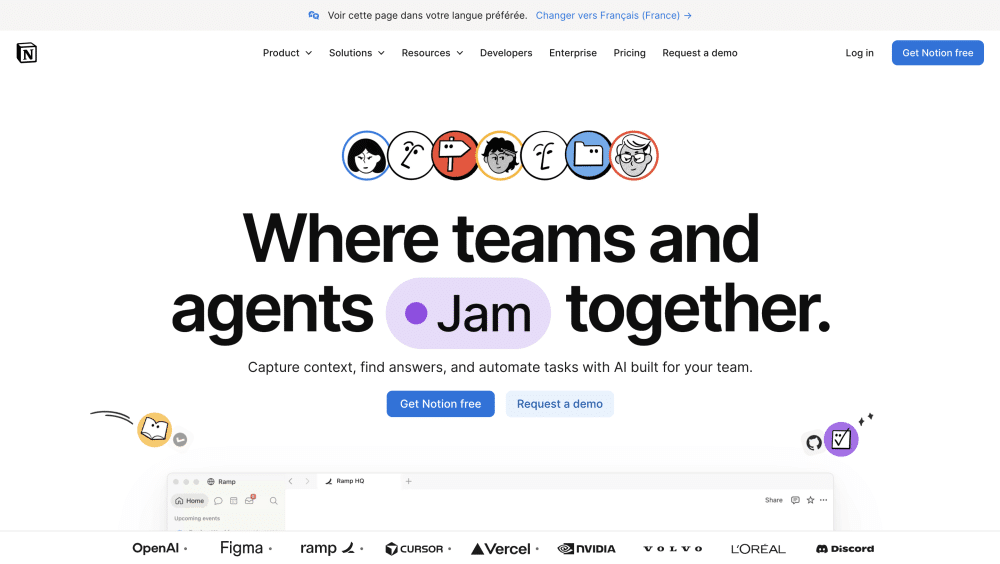The width and height of the screenshot is (1000, 564).
Task: Click the red signpost avatar icon
Action: pyautogui.click(x=454, y=156)
